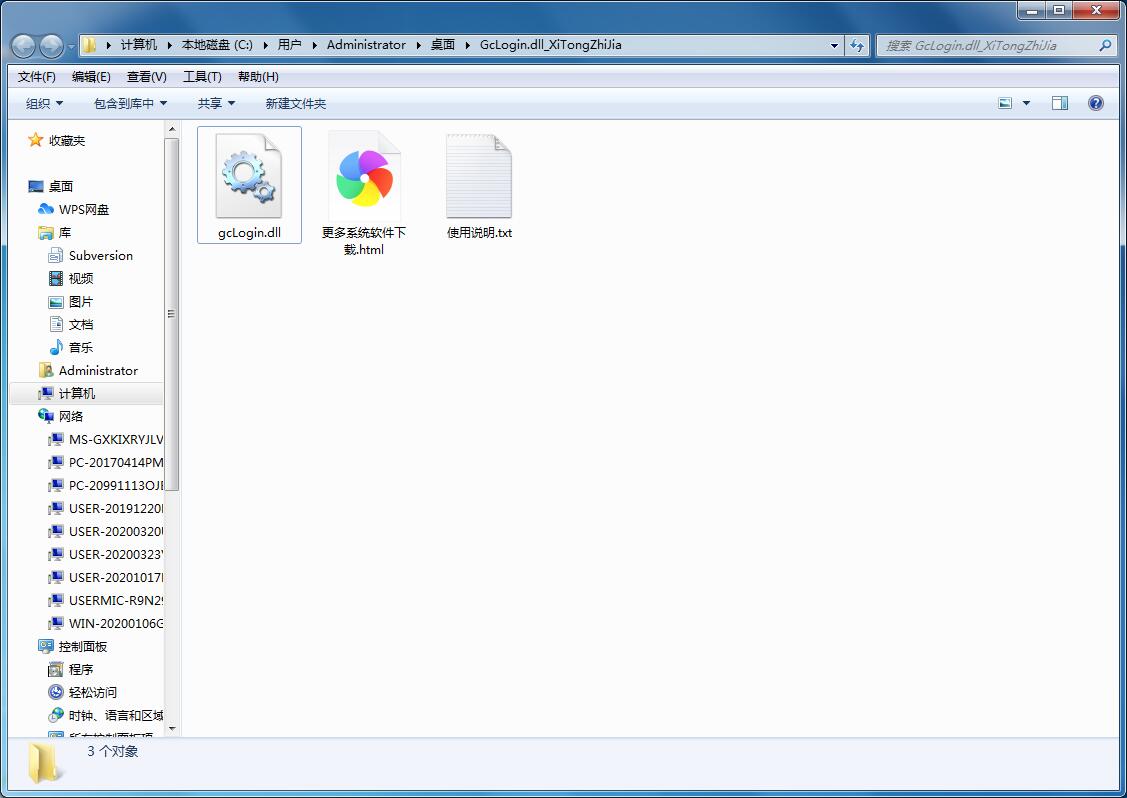Open the 组织 dropdown
The image size is (1127, 798).
[45, 104]
